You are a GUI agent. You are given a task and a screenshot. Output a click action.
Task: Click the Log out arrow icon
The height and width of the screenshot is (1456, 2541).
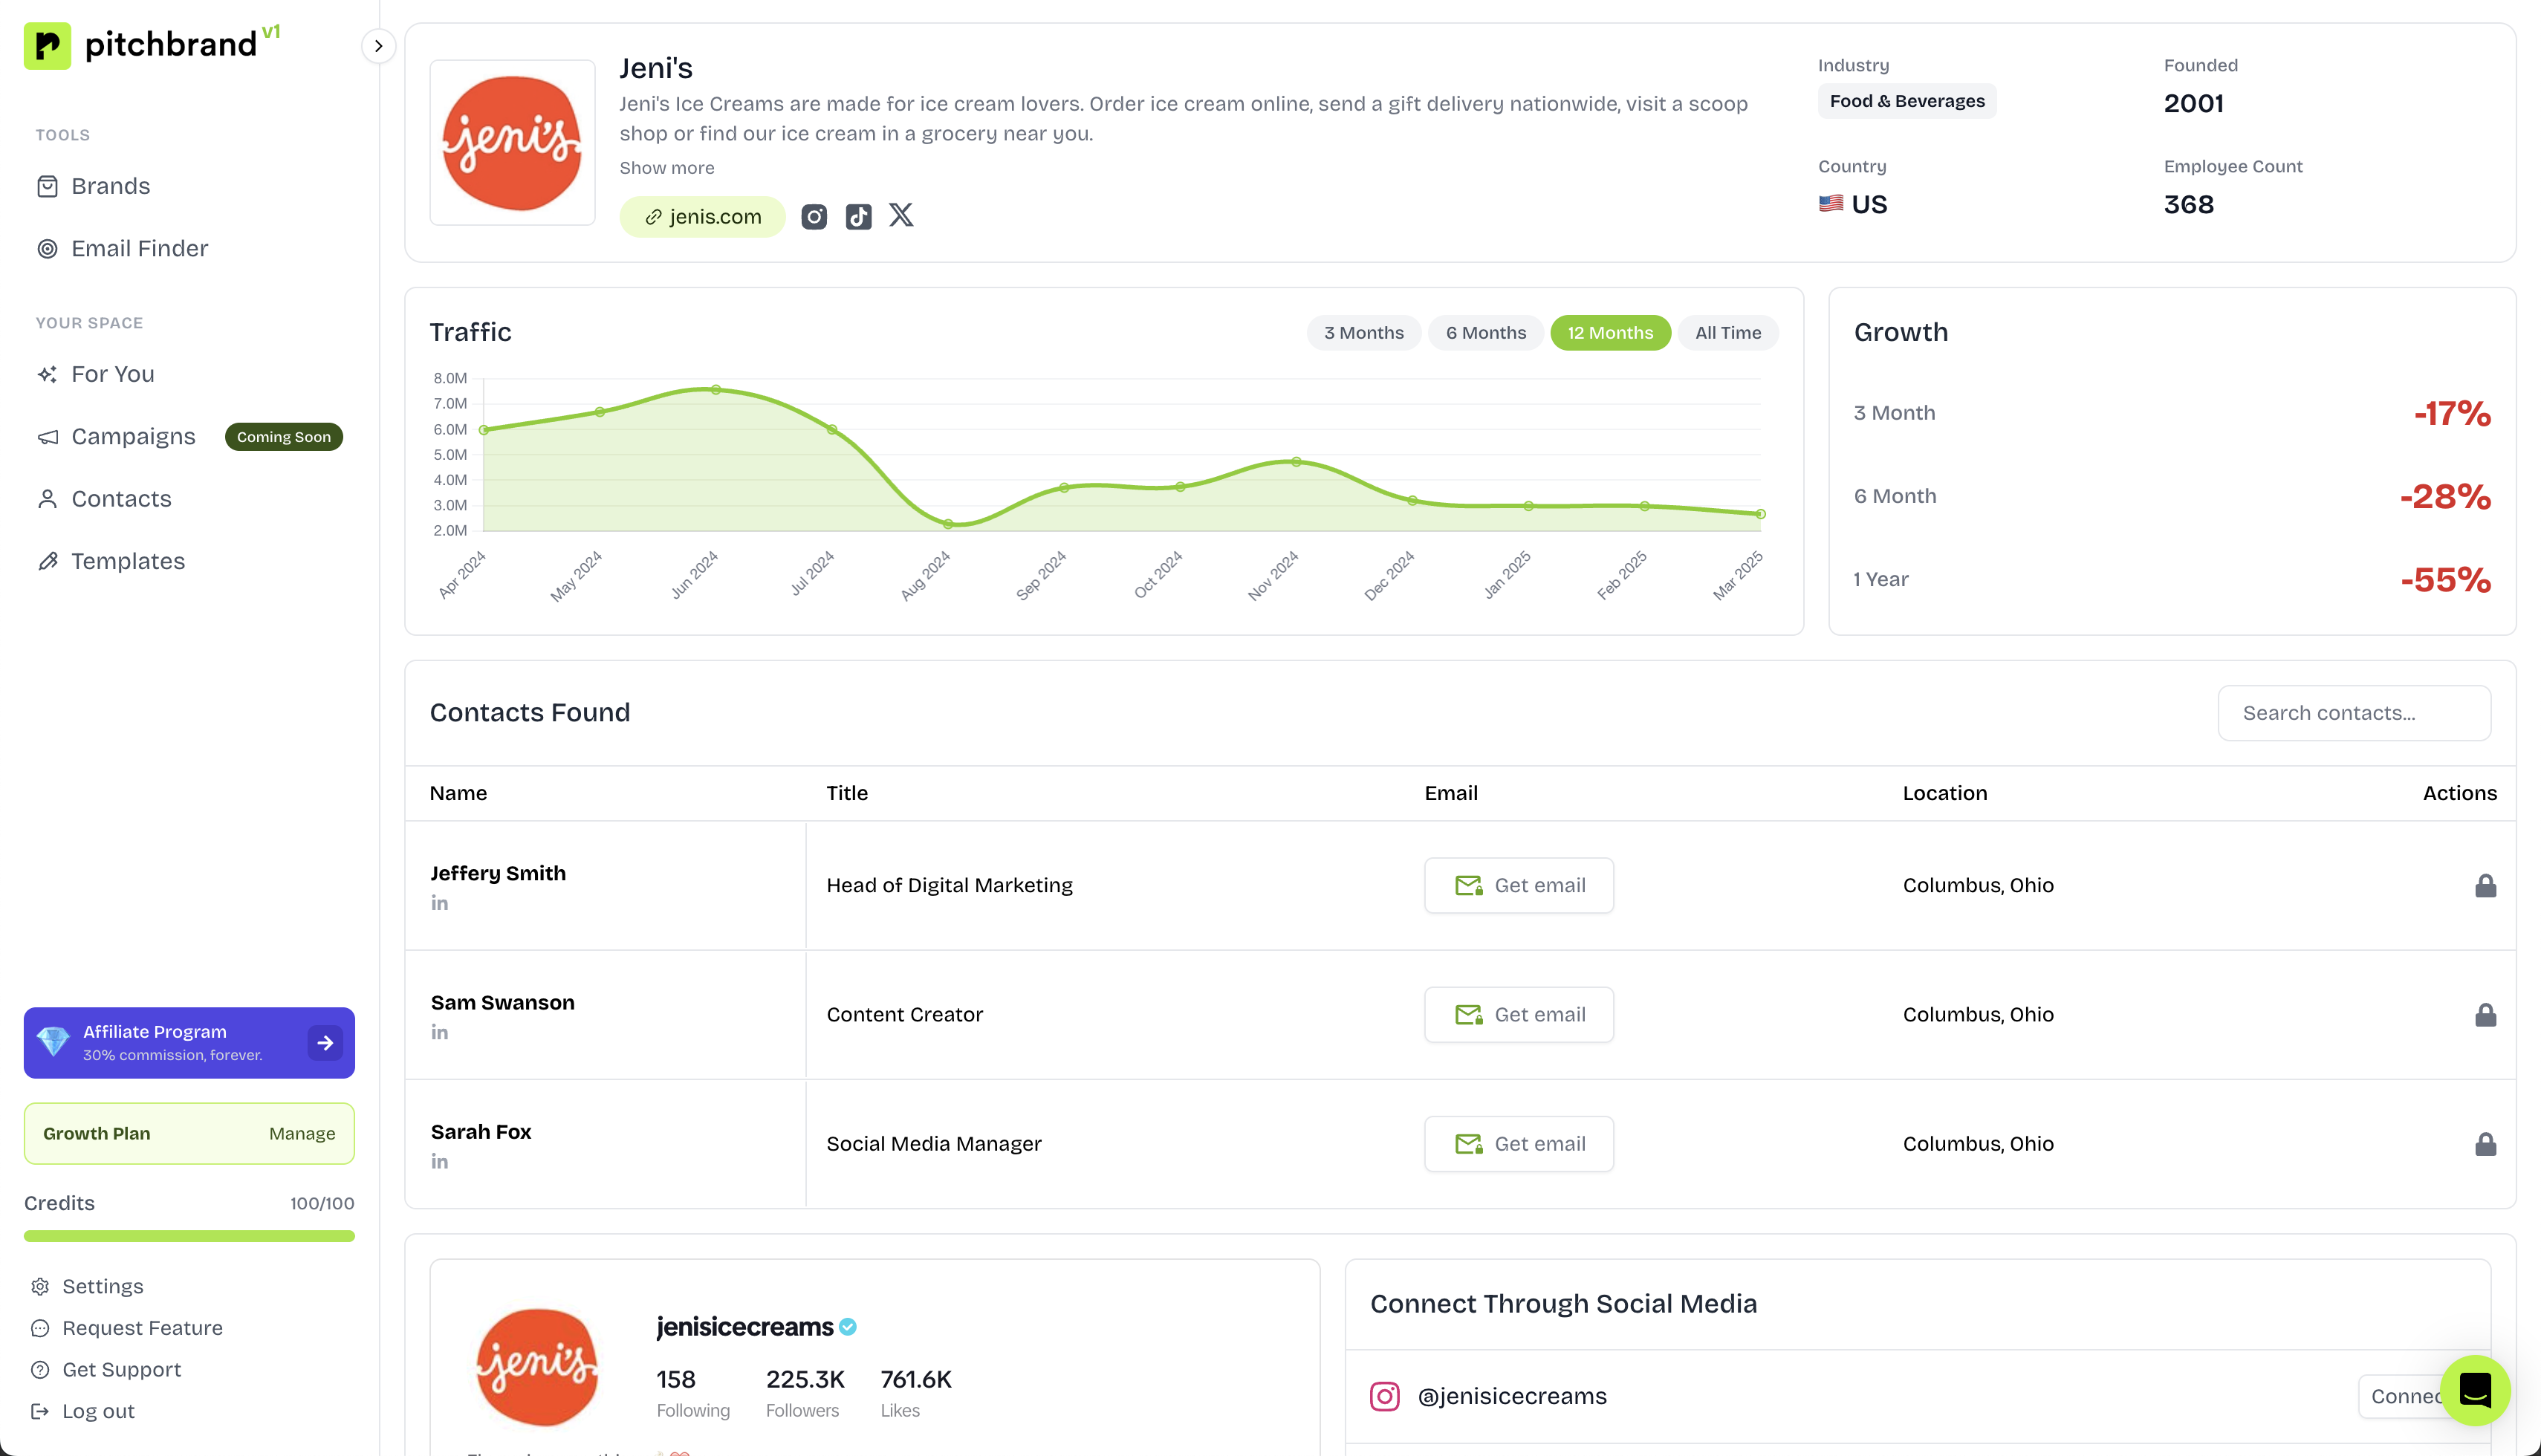pos(40,1412)
